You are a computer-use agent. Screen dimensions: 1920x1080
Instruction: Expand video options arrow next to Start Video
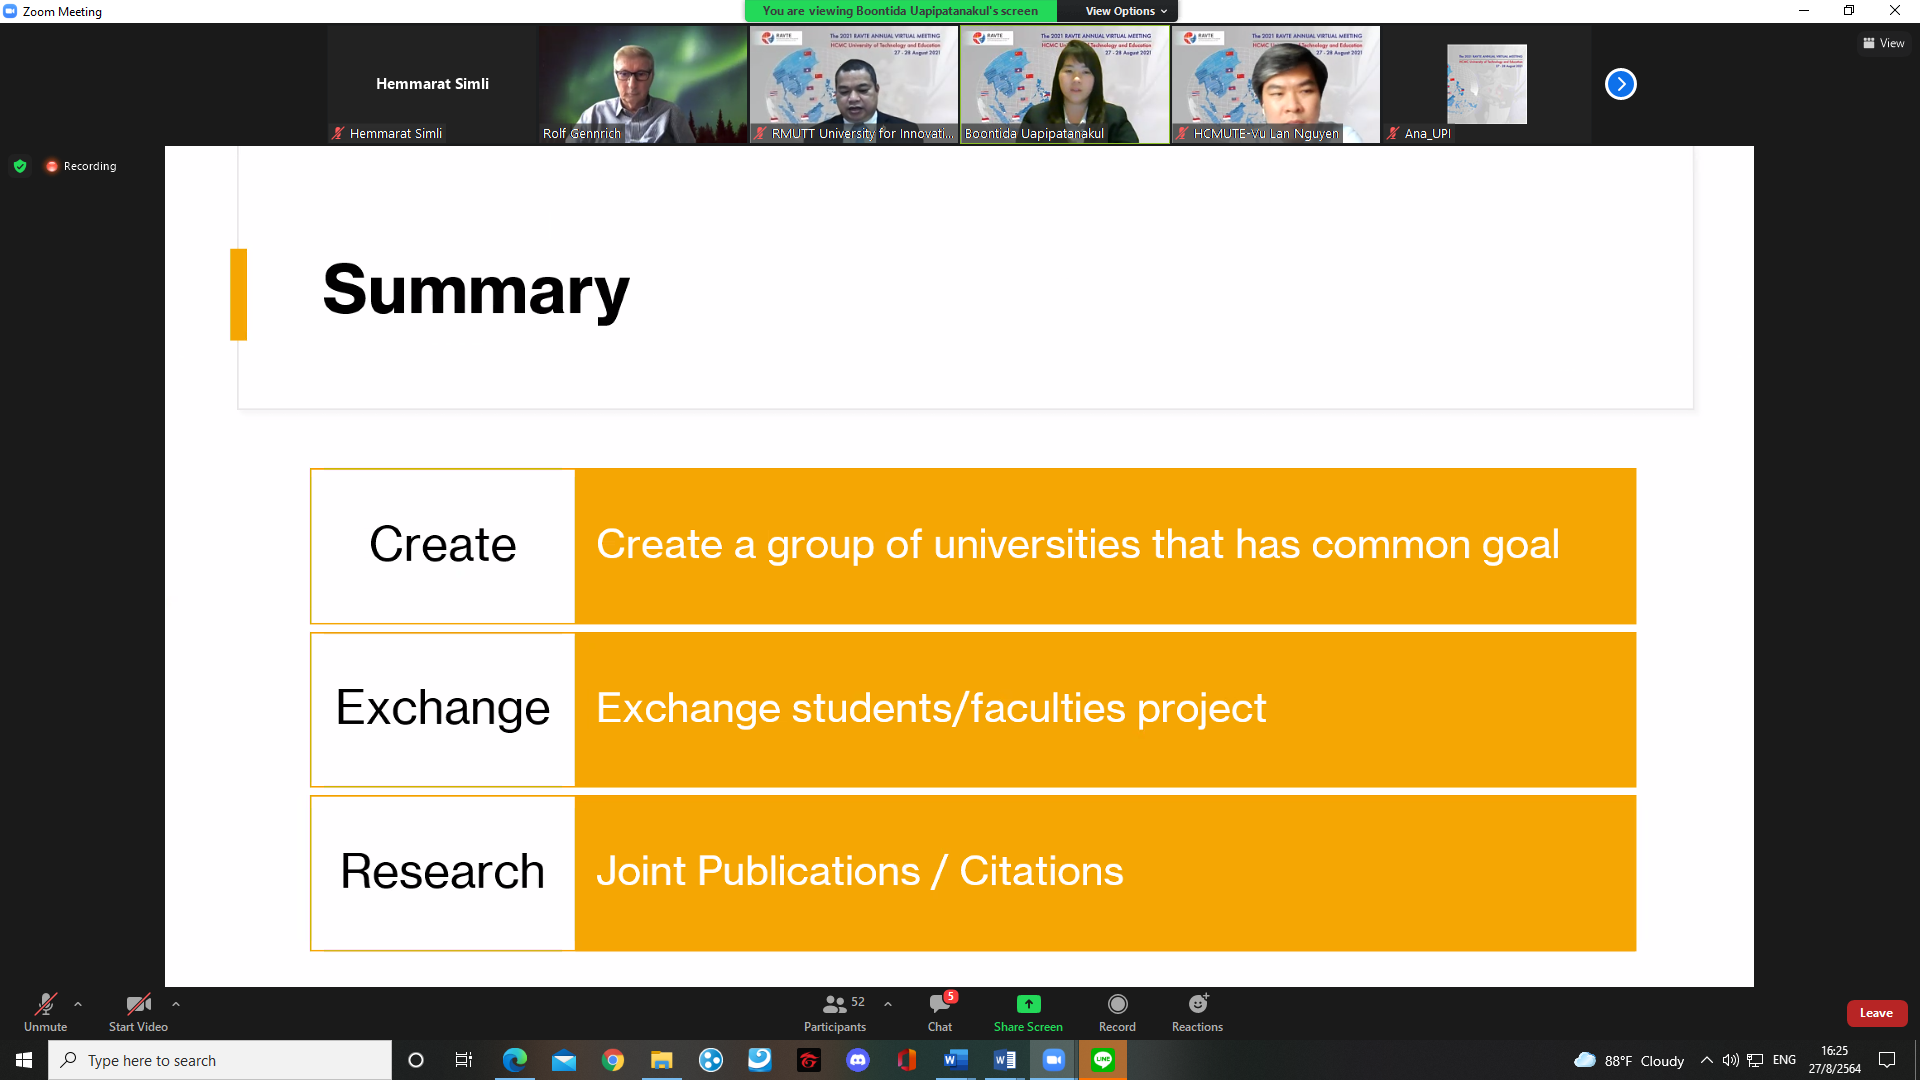(x=176, y=1004)
